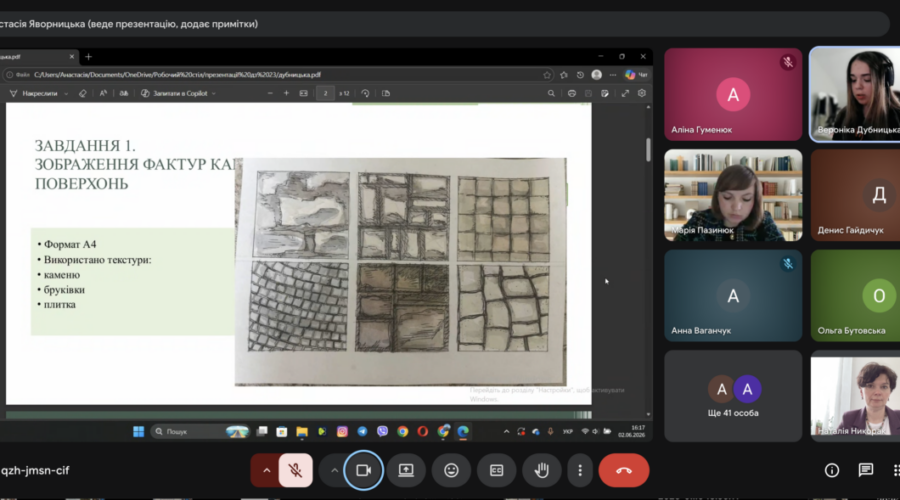900x500 pixels.
Task: Click slide heading ЗАВДАННЯ 1.
Action: tap(85, 146)
